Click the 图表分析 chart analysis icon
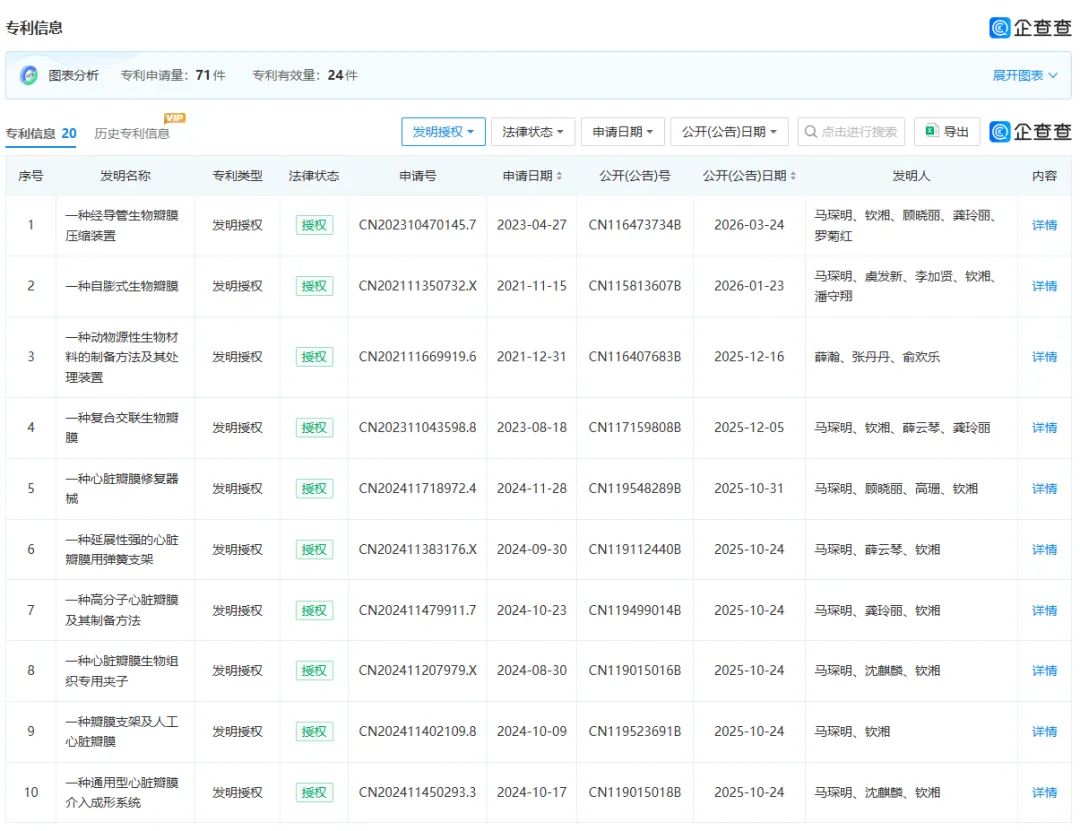 (x=29, y=75)
